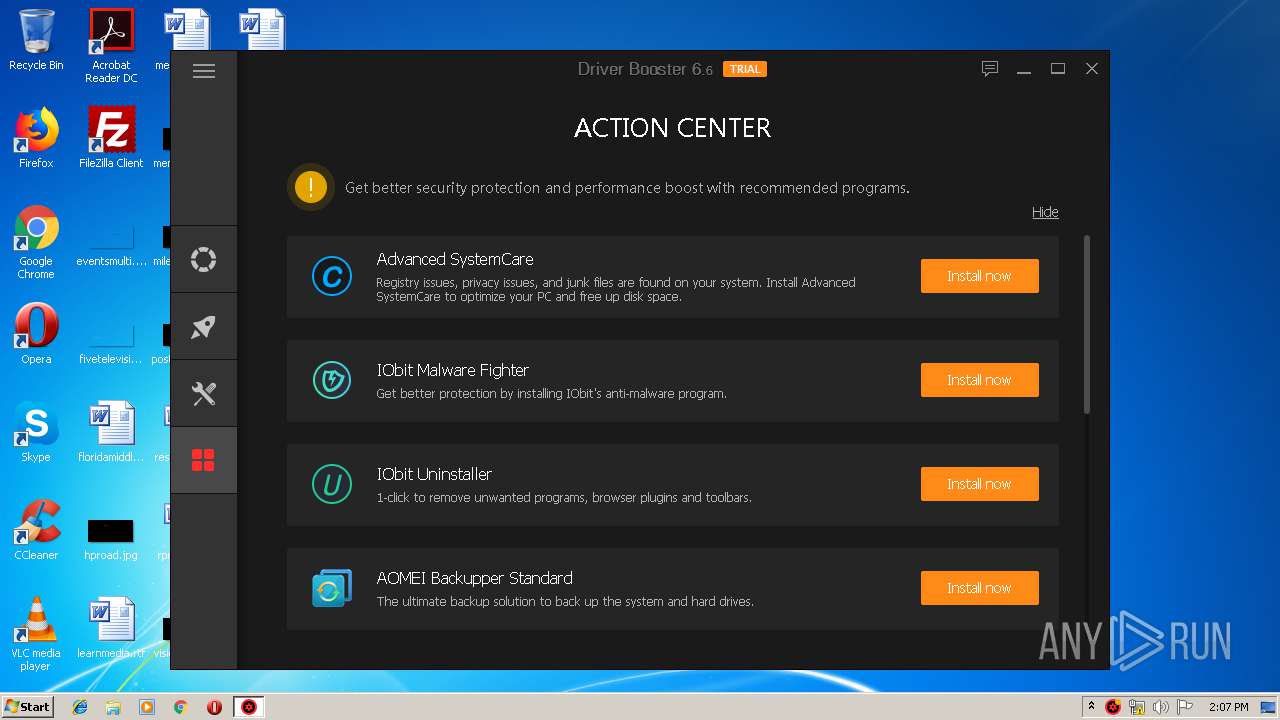The height and width of the screenshot is (720, 1280).
Task: Select the Google Chrome desktop icon
Action: (x=36, y=242)
